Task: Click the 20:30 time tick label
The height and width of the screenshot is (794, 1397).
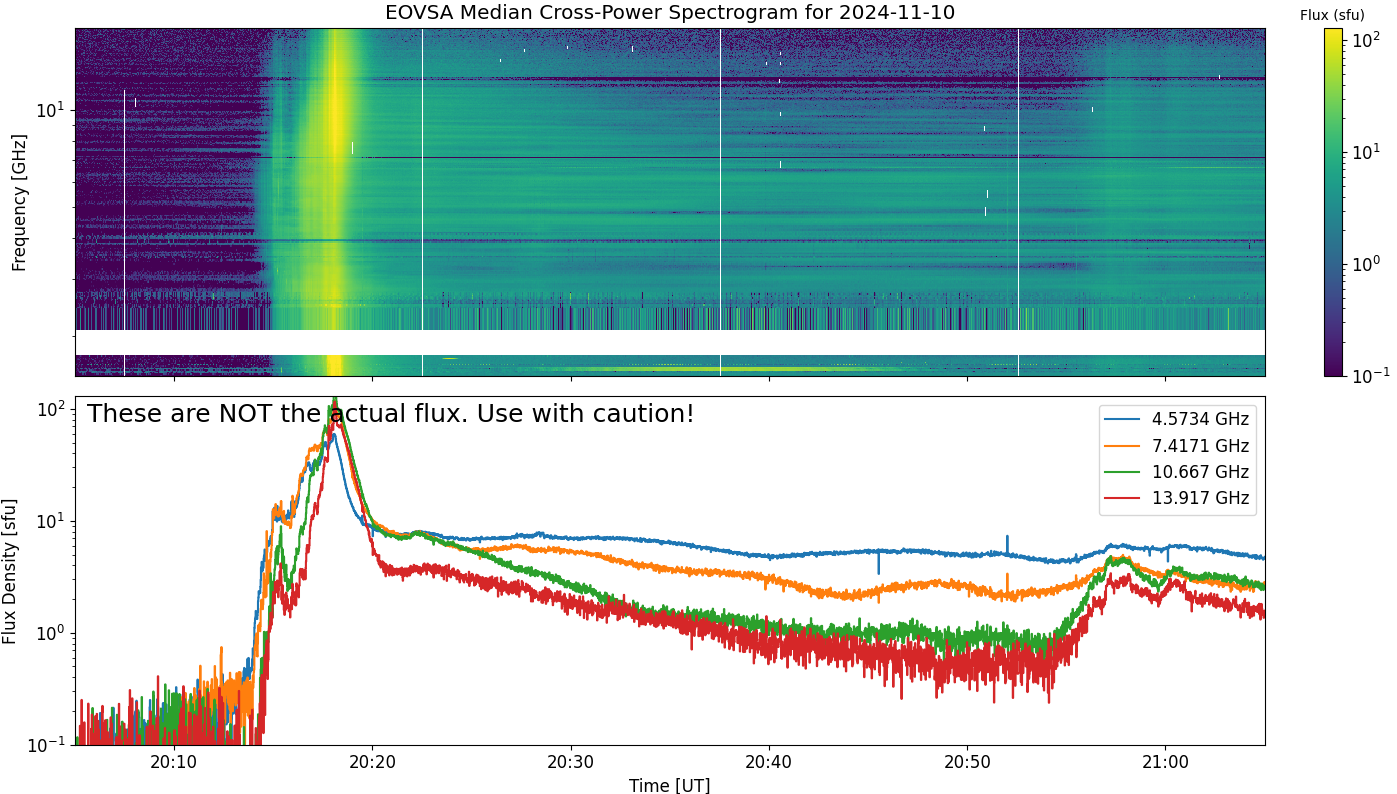Action: 571,762
